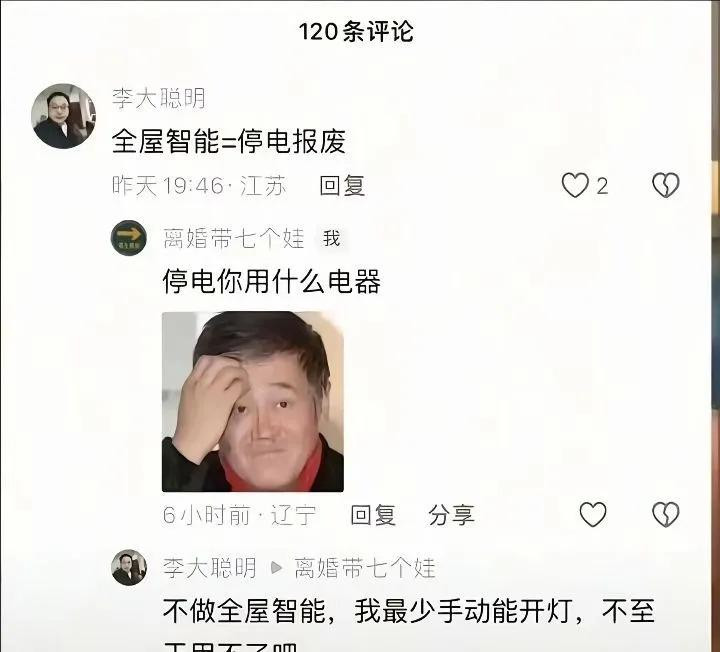Screen dimensions: 720x652
Task: Tap the comment starting 不做全屋智能
Action: [409, 624]
